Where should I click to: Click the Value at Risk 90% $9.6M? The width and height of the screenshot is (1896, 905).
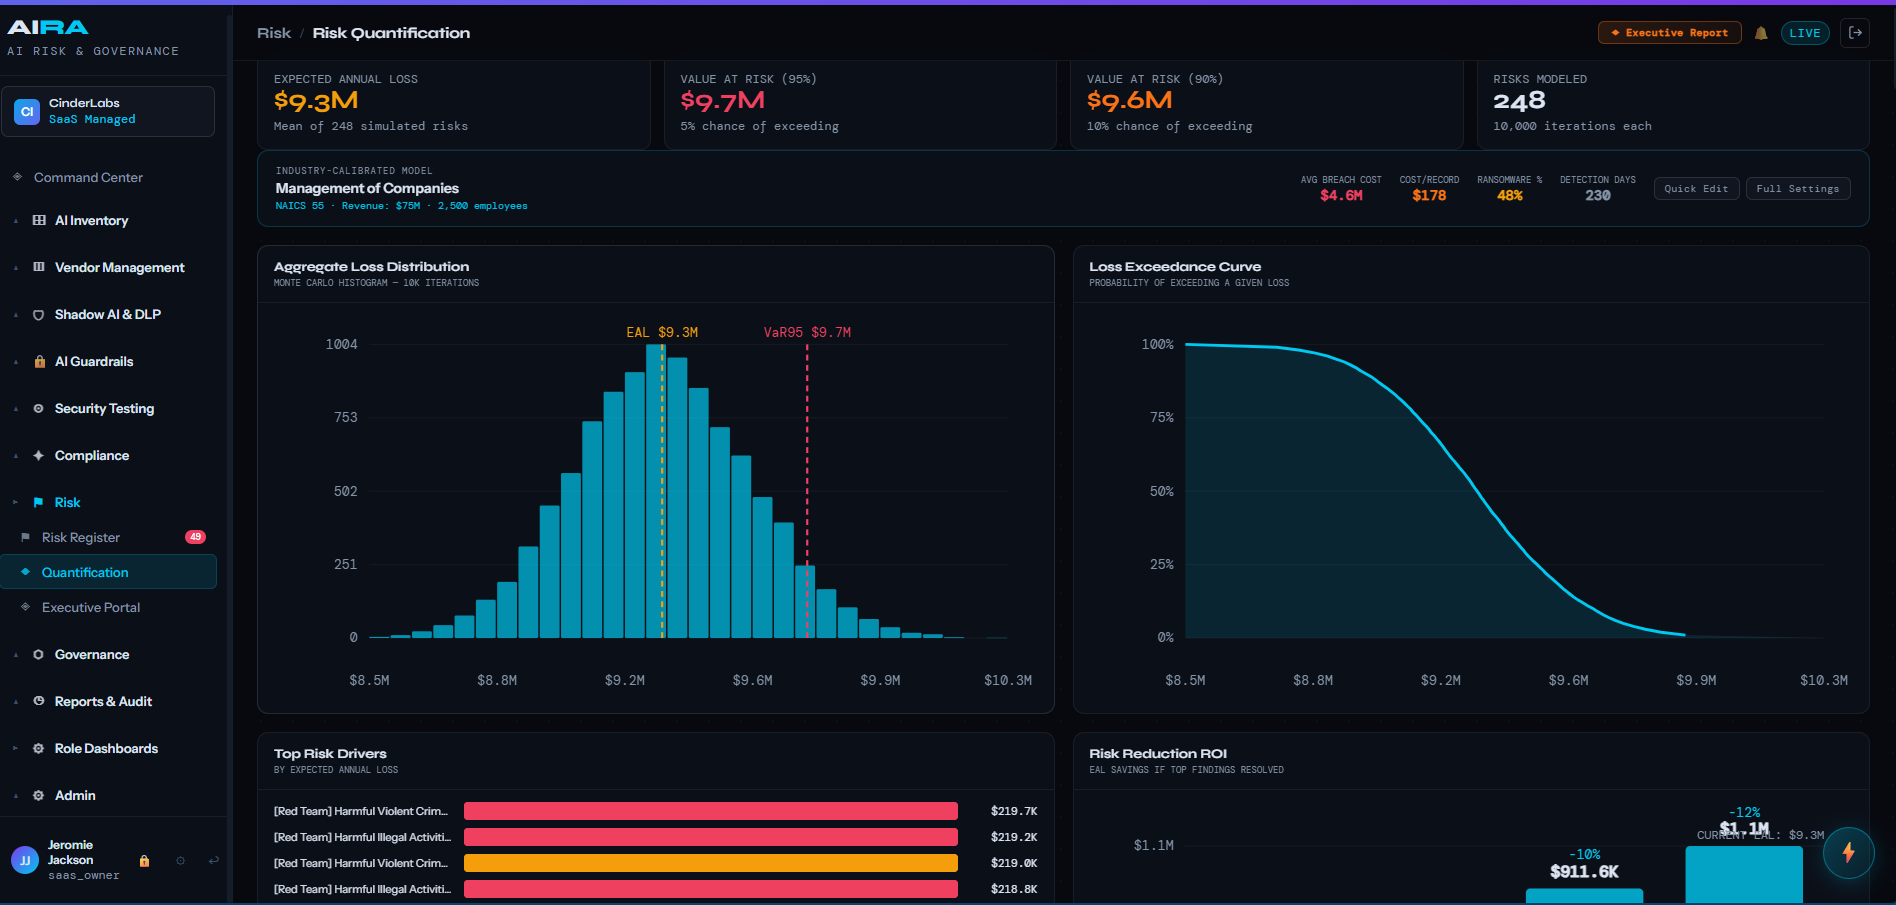(1129, 101)
